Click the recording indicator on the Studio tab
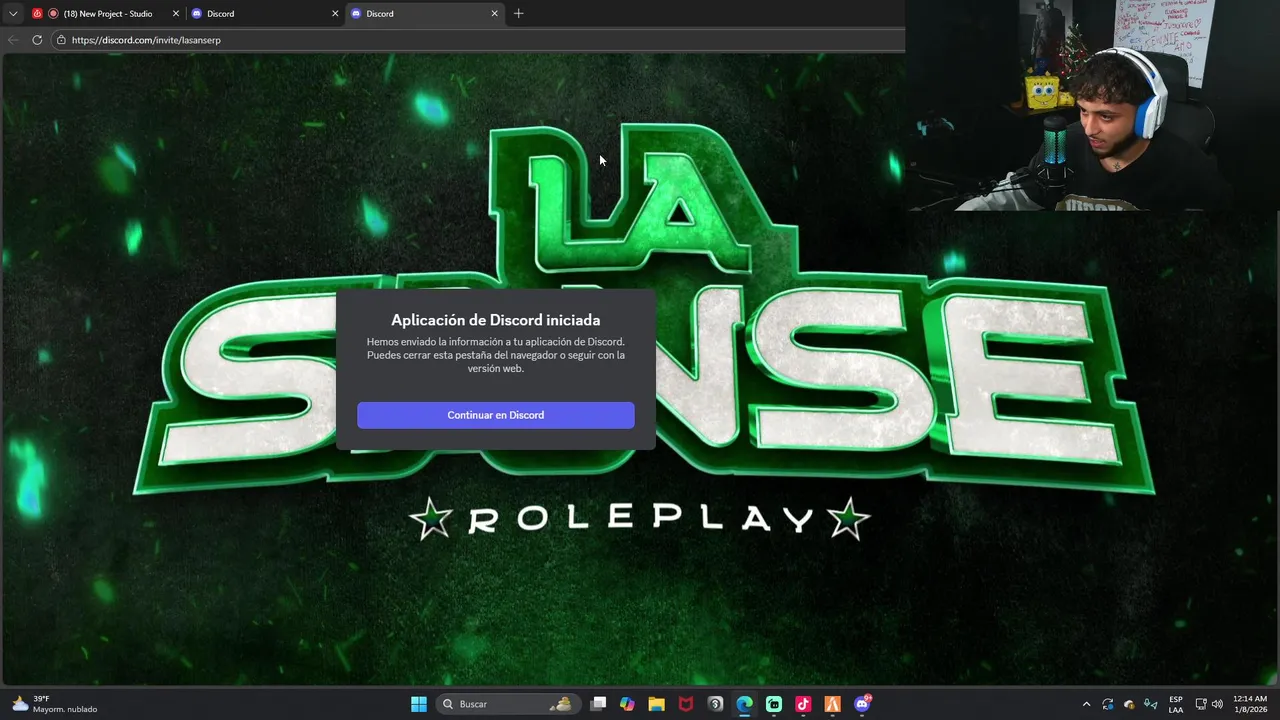The image size is (1280, 720). [x=53, y=14]
